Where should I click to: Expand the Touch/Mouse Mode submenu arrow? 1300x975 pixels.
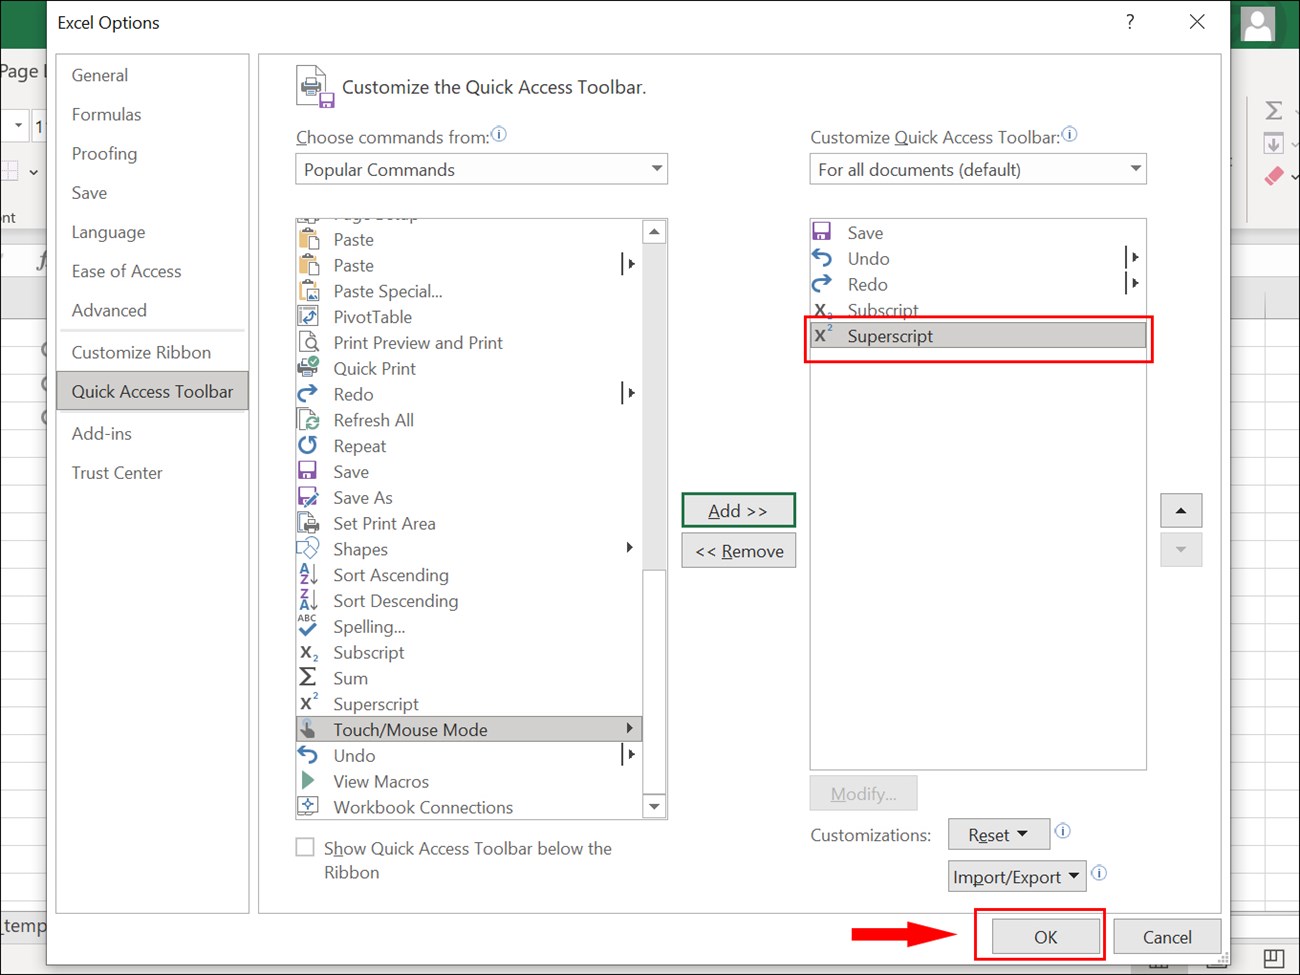coord(629,729)
